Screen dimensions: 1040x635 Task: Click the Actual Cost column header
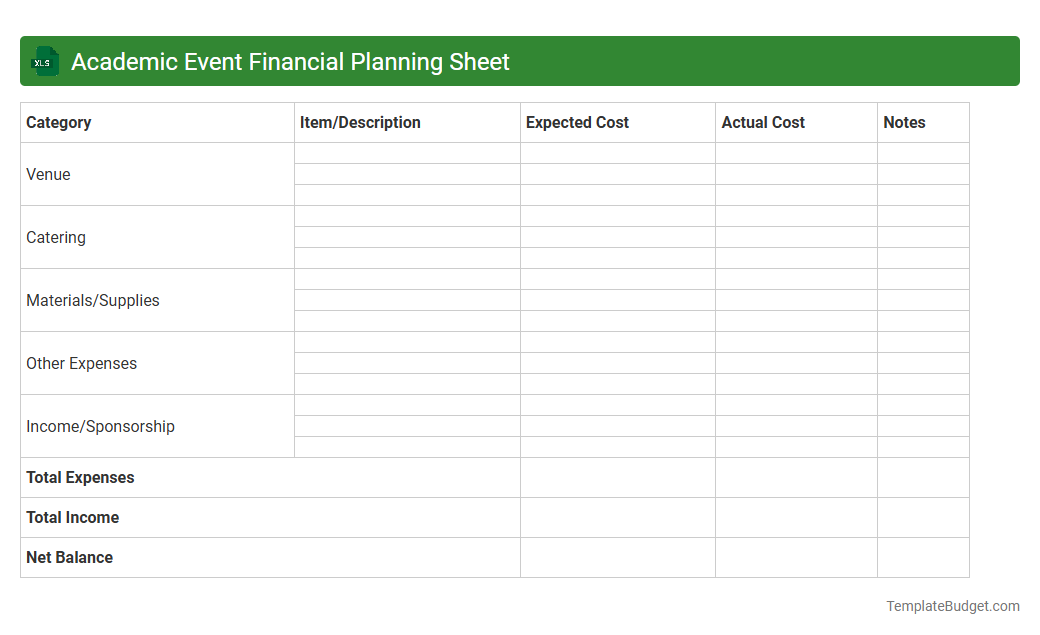(x=763, y=122)
